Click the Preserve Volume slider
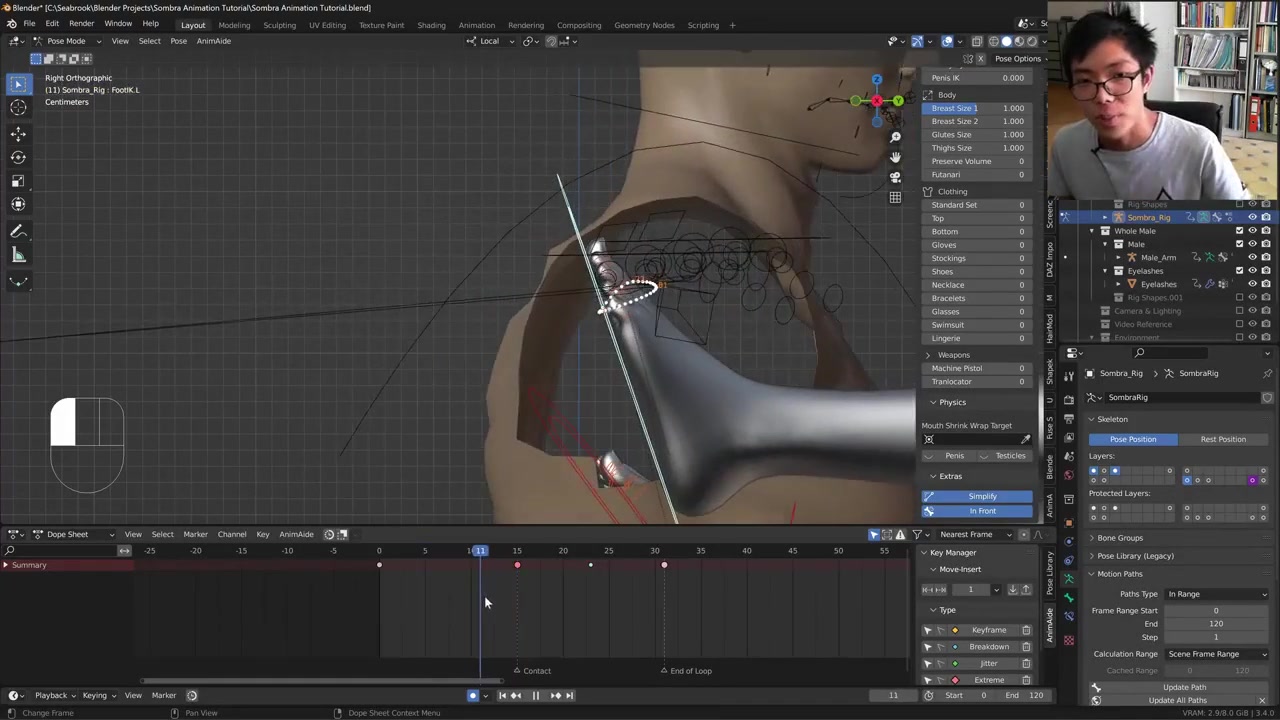 click(977, 161)
